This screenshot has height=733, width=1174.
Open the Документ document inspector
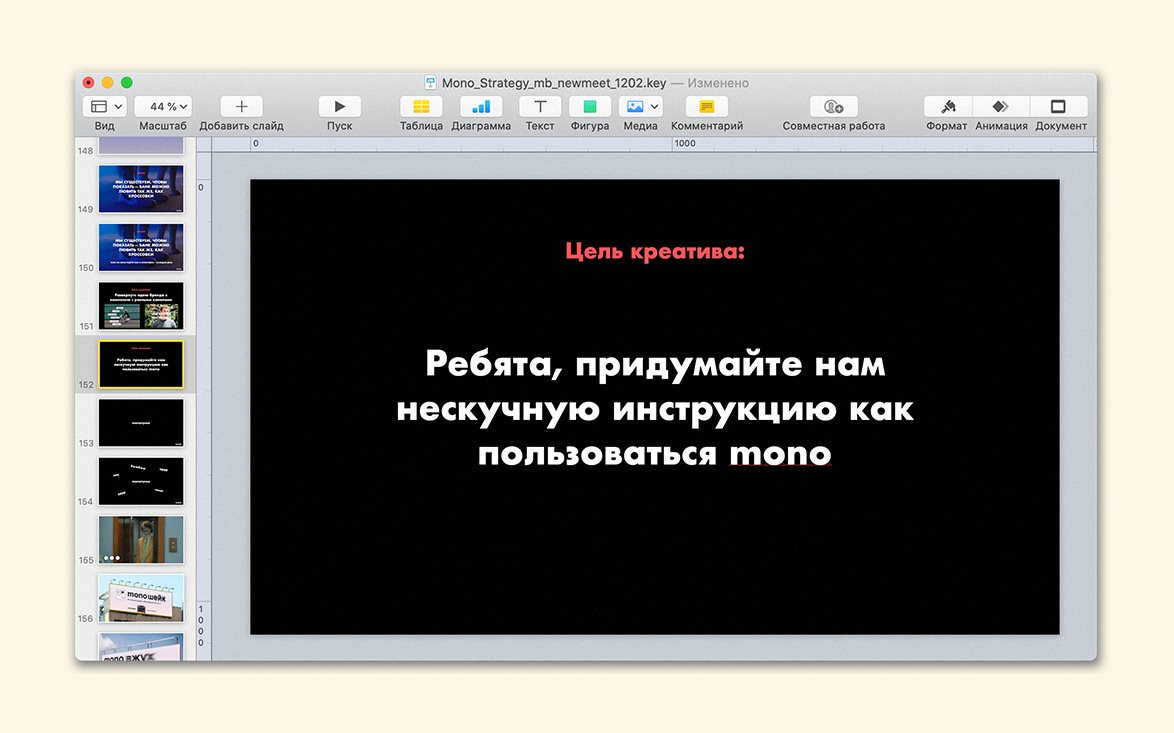[1059, 106]
